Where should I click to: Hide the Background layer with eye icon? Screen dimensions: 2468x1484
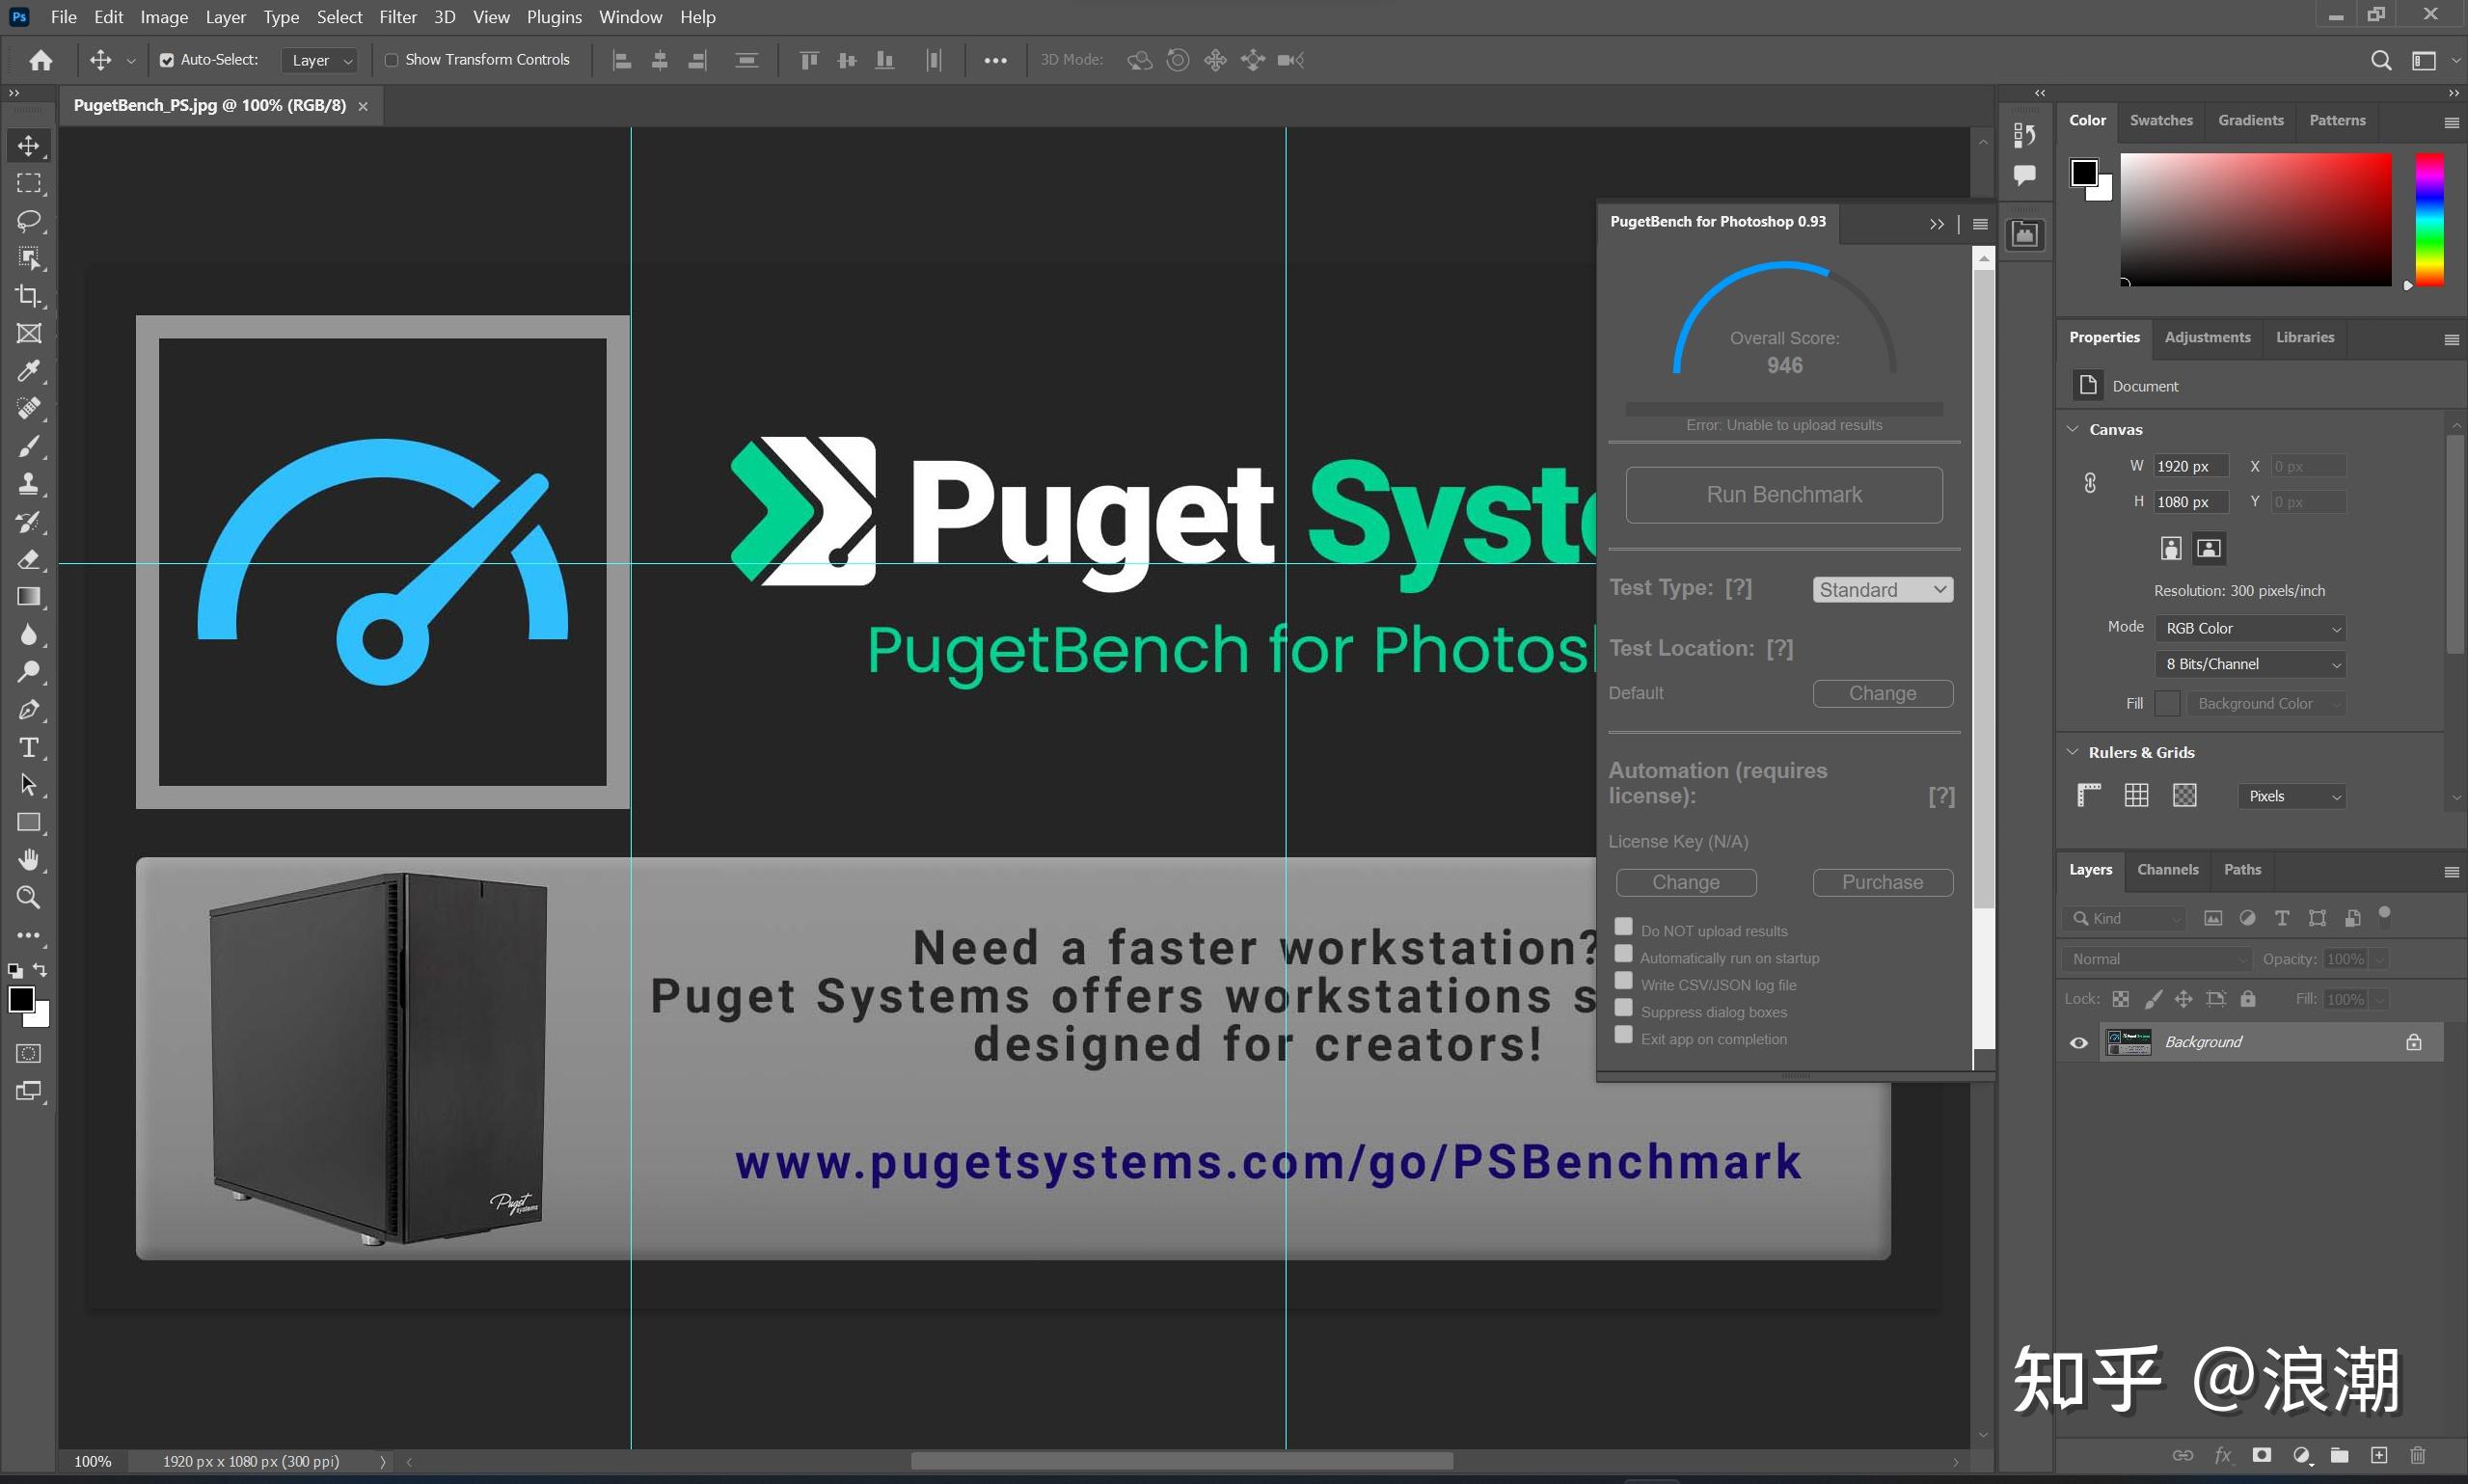(x=2079, y=1043)
